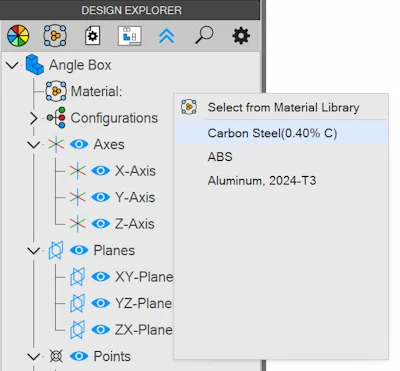
Task: Collapse the Points node
Action: coord(34,357)
